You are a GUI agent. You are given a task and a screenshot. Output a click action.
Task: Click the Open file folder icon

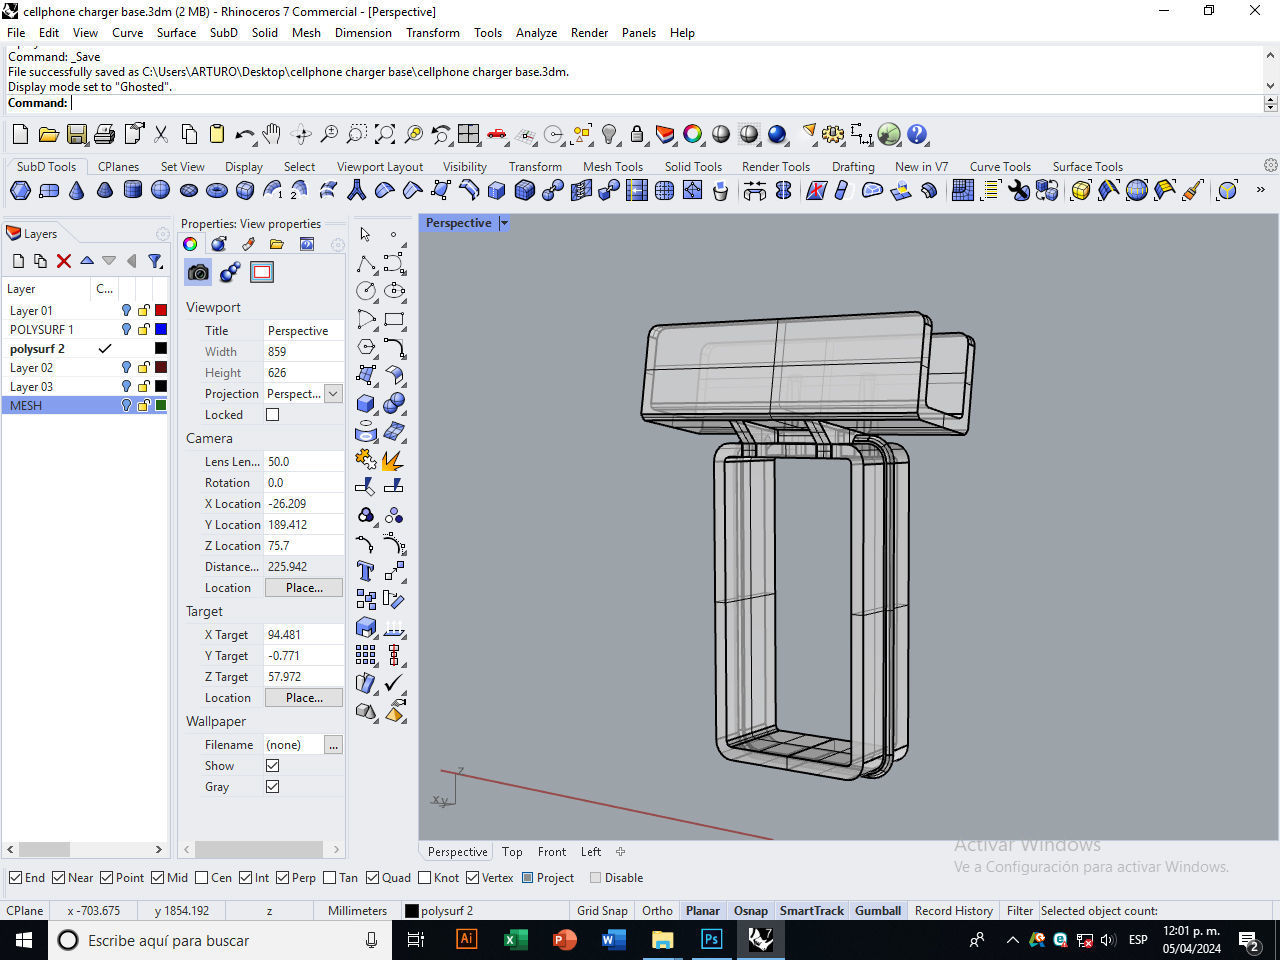pyautogui.click(x=48, y=134)
